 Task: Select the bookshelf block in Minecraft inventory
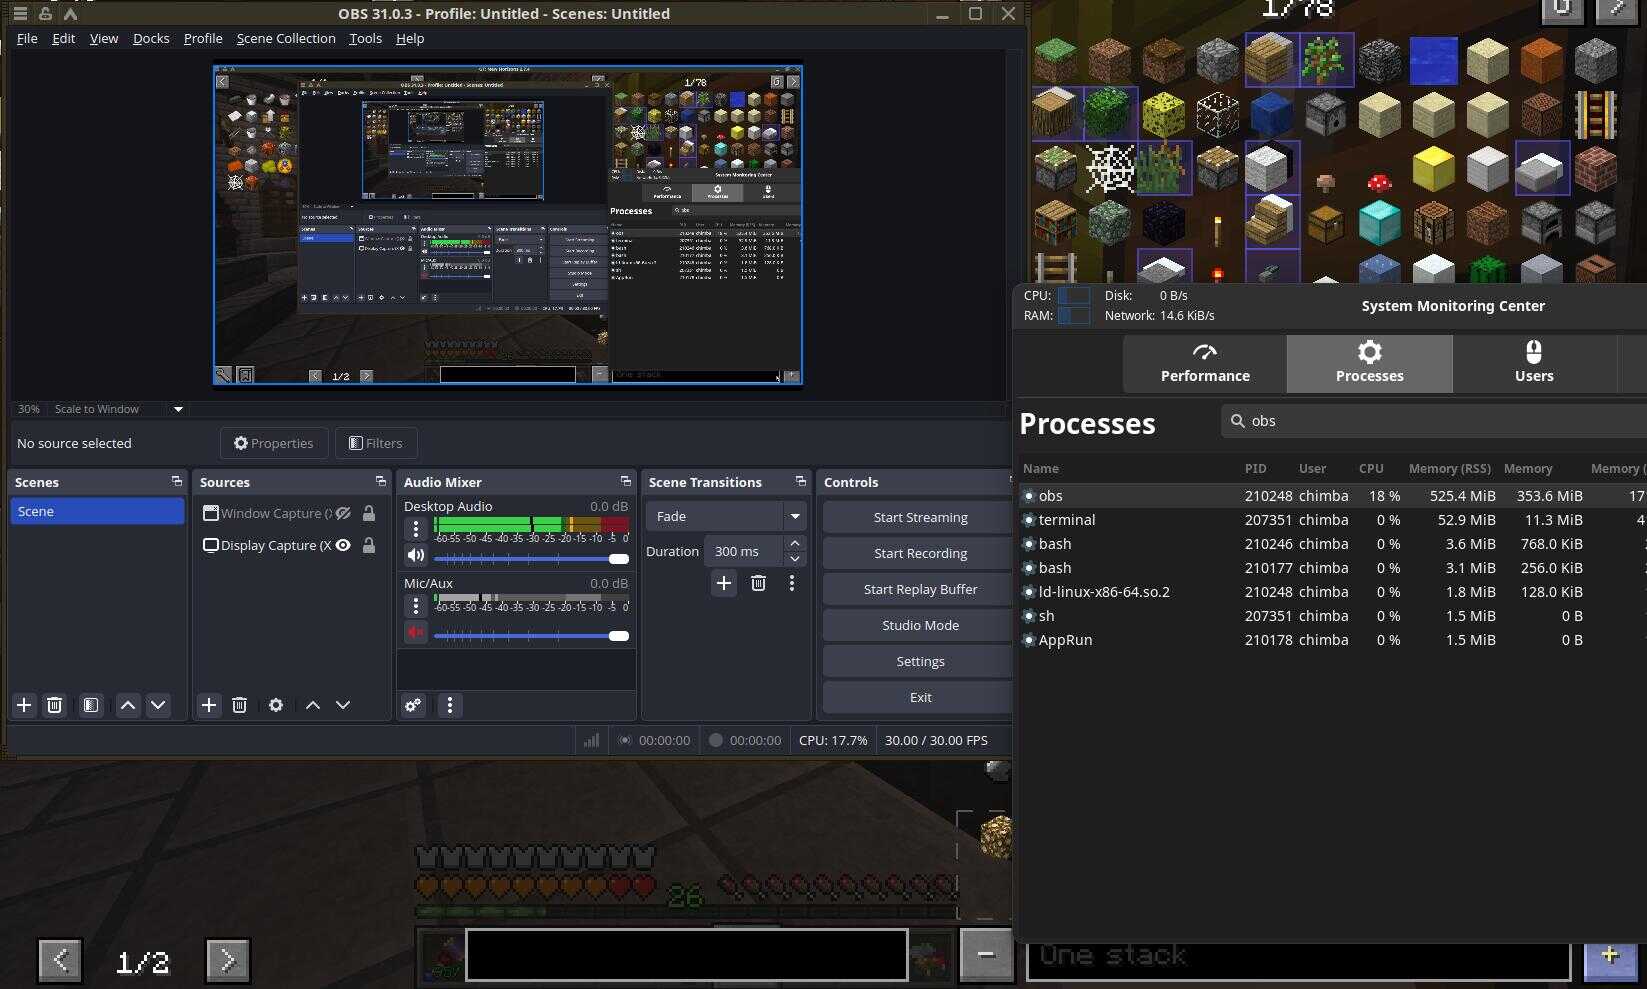tap(1056, 222)
